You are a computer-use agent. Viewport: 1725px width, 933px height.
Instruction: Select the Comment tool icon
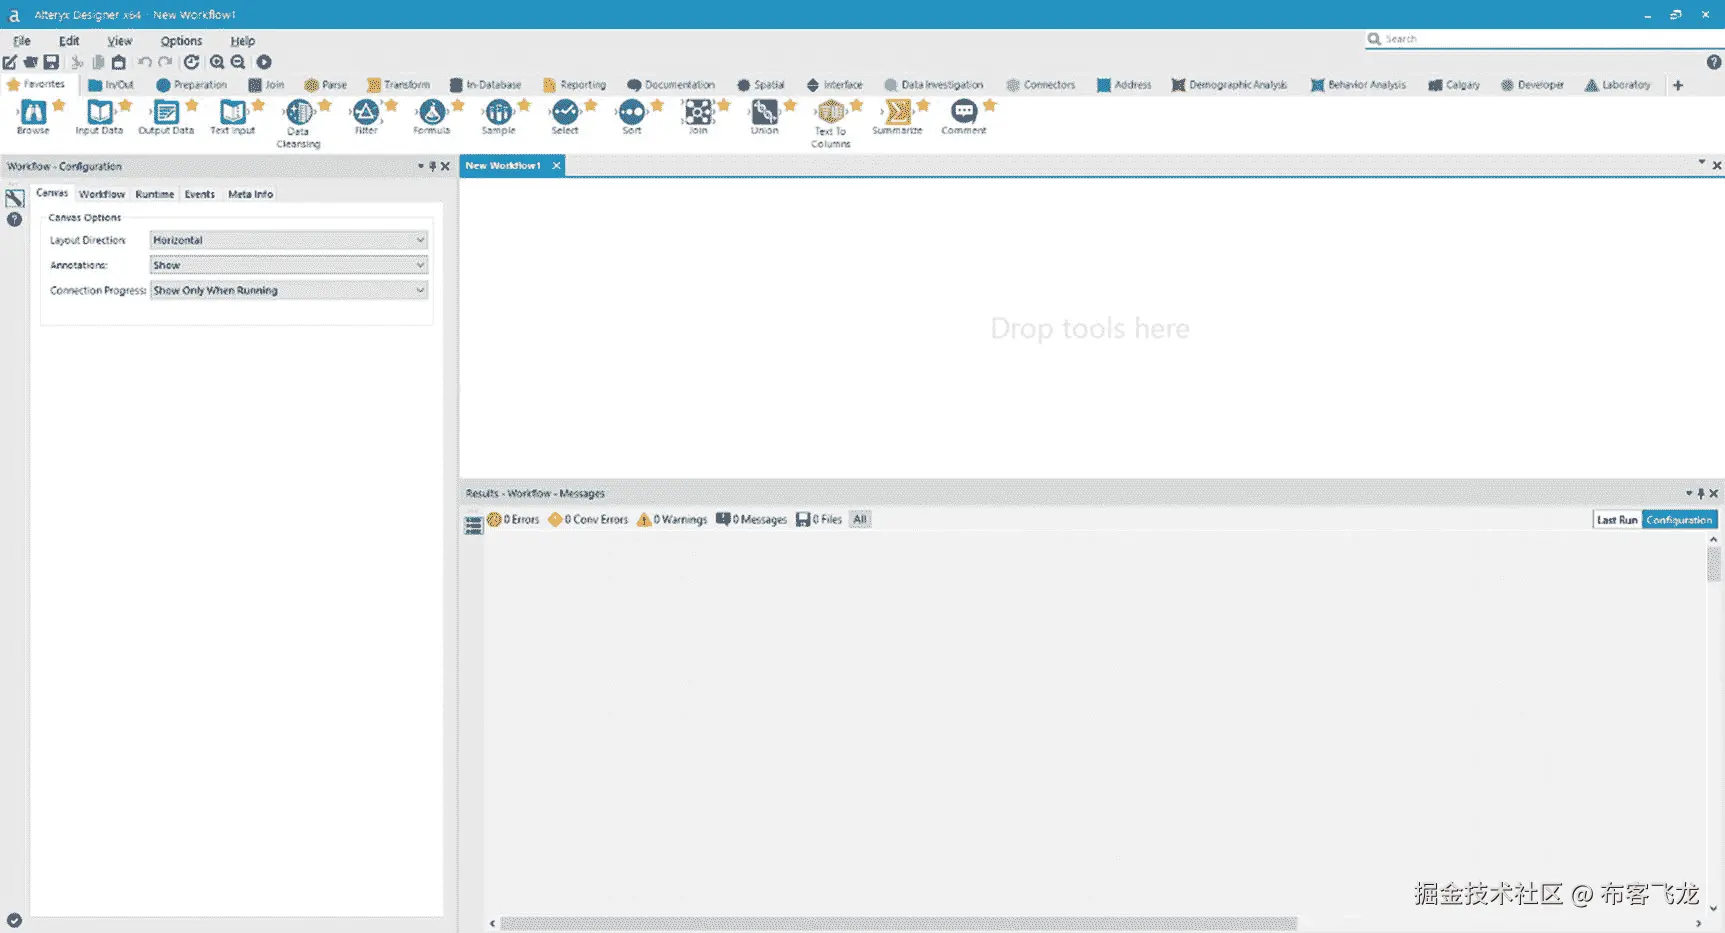964,112
